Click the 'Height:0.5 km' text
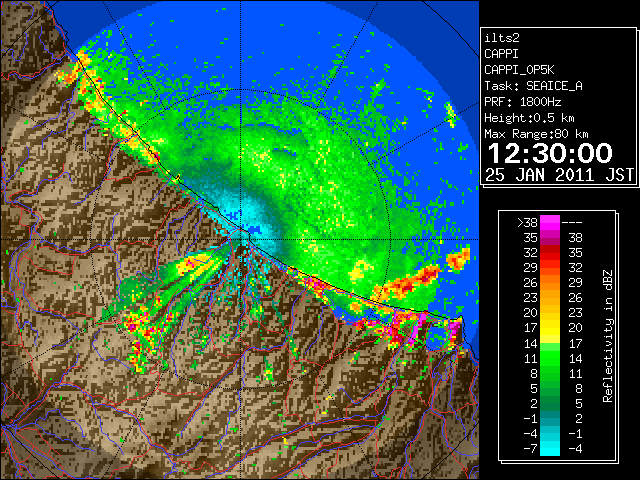 (529, 118)
